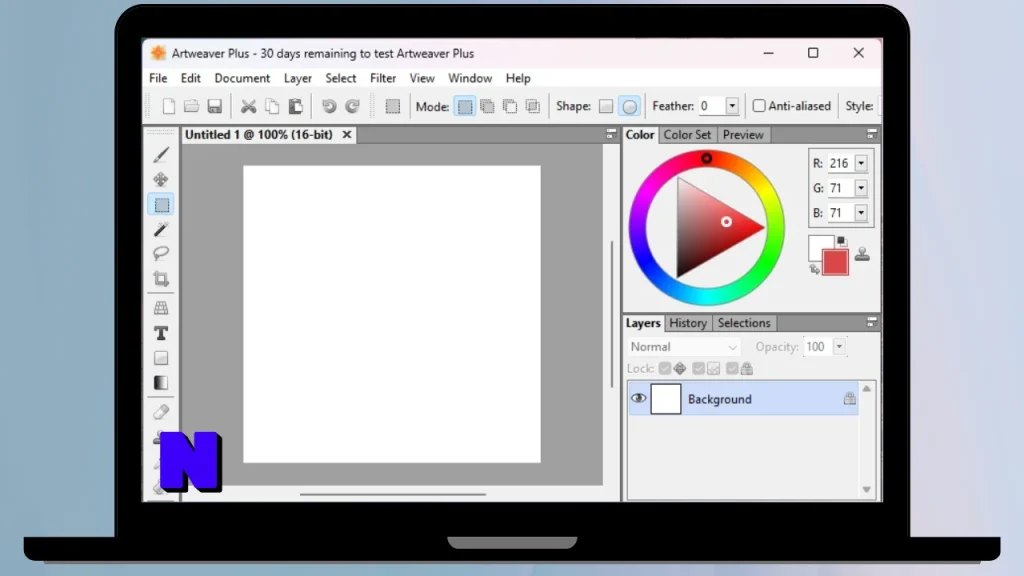Click the swap foreground and background colors icon

tap(814, 269)
